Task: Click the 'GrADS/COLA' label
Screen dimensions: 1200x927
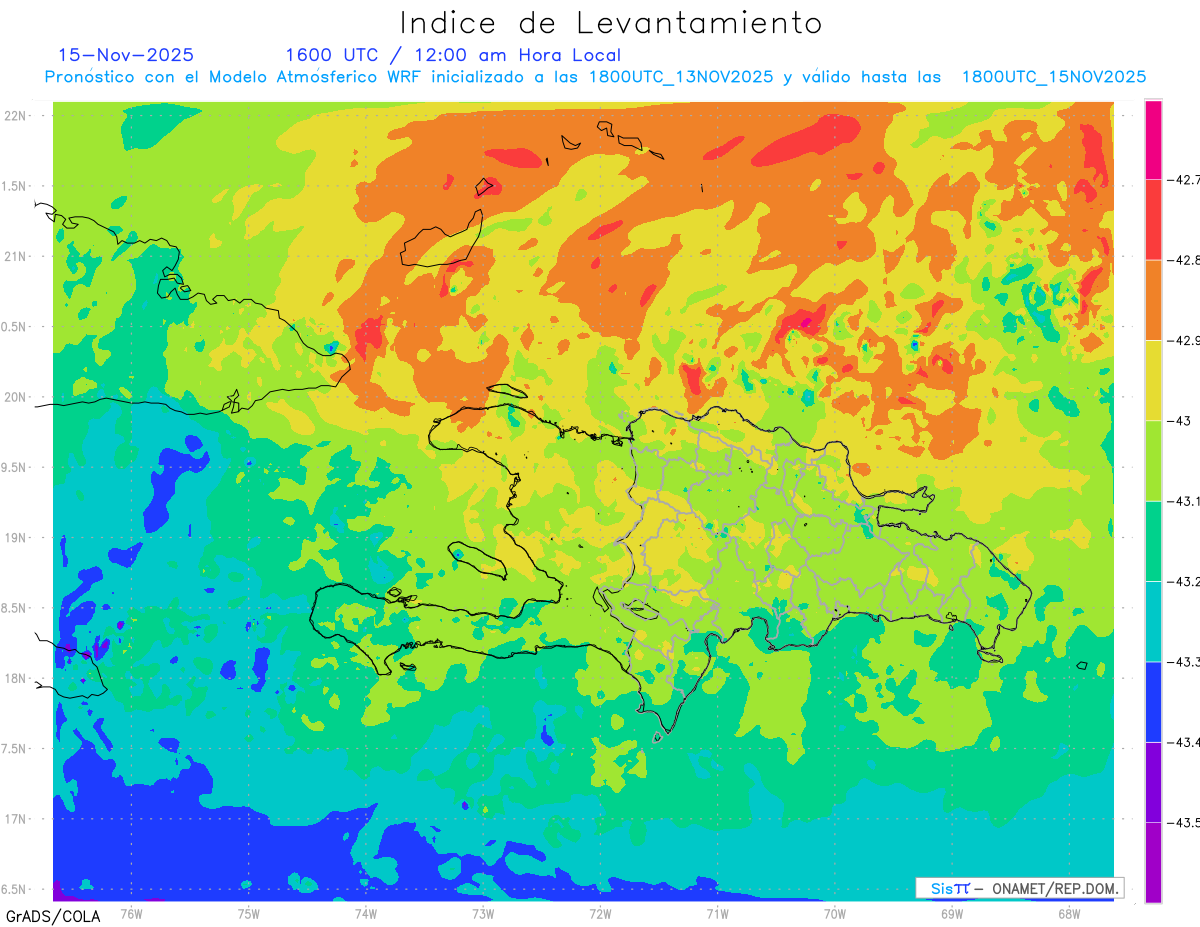Action: tap(53, 916)
